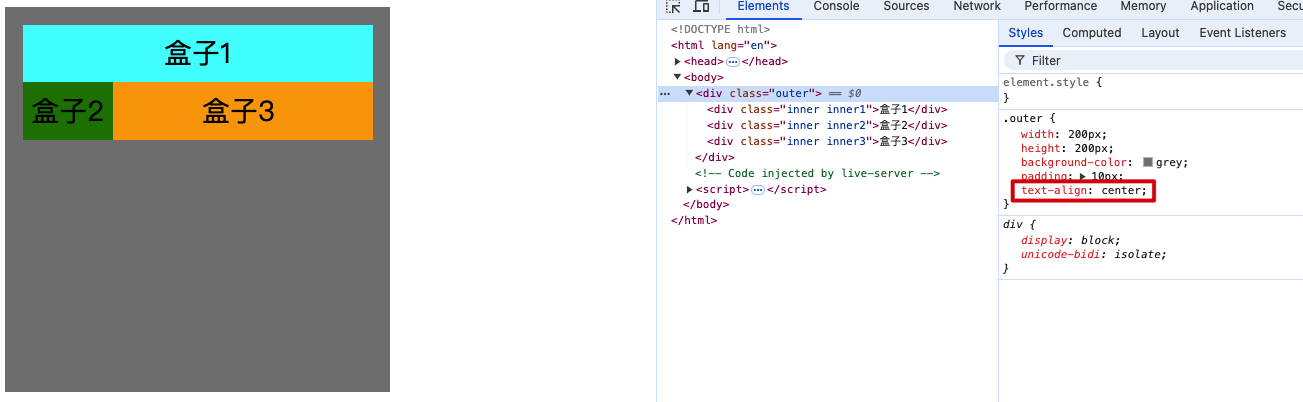
Task: Click the closing </html> tag row
Action: tap(694, 221)
